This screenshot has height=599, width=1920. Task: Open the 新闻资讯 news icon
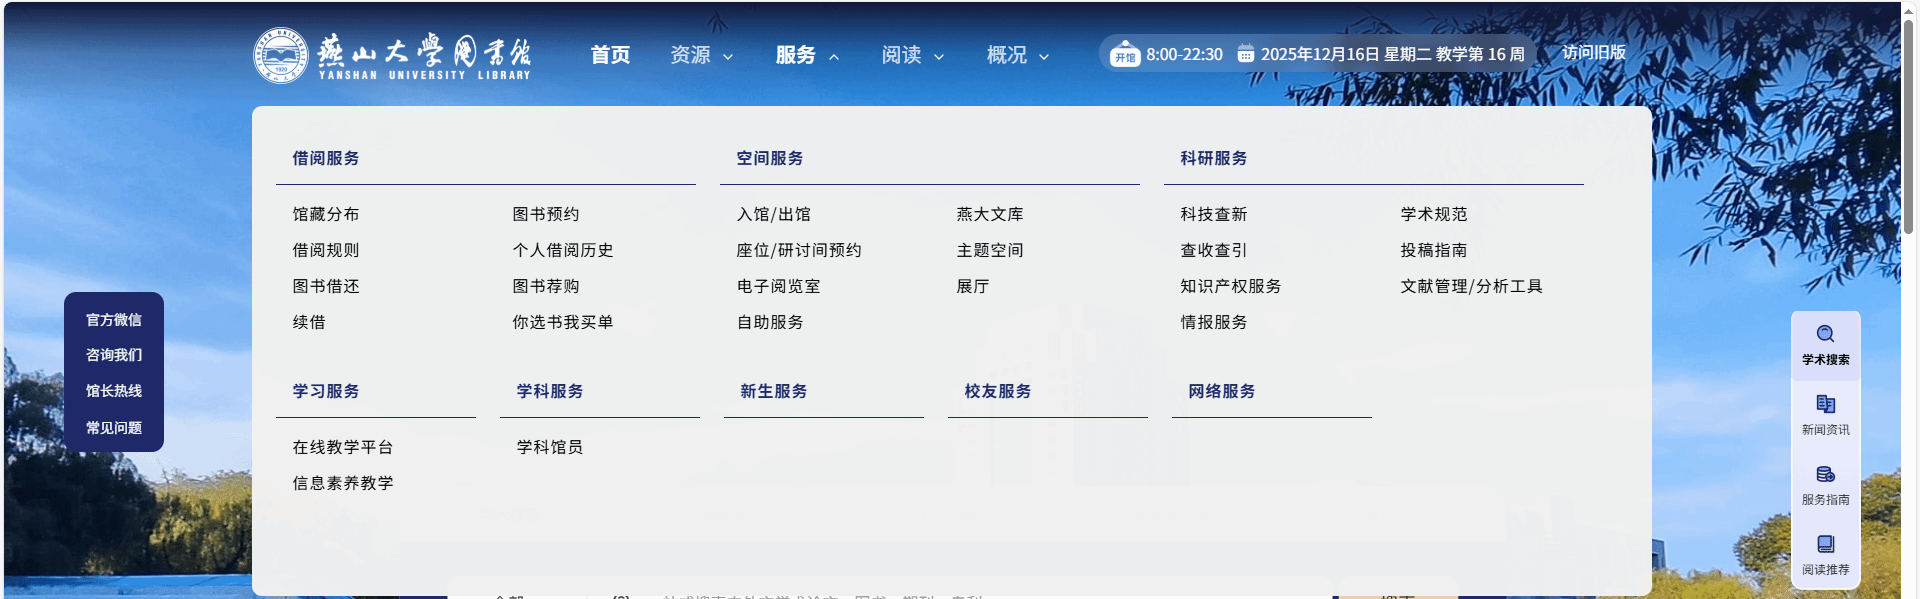click(1825, 405)
